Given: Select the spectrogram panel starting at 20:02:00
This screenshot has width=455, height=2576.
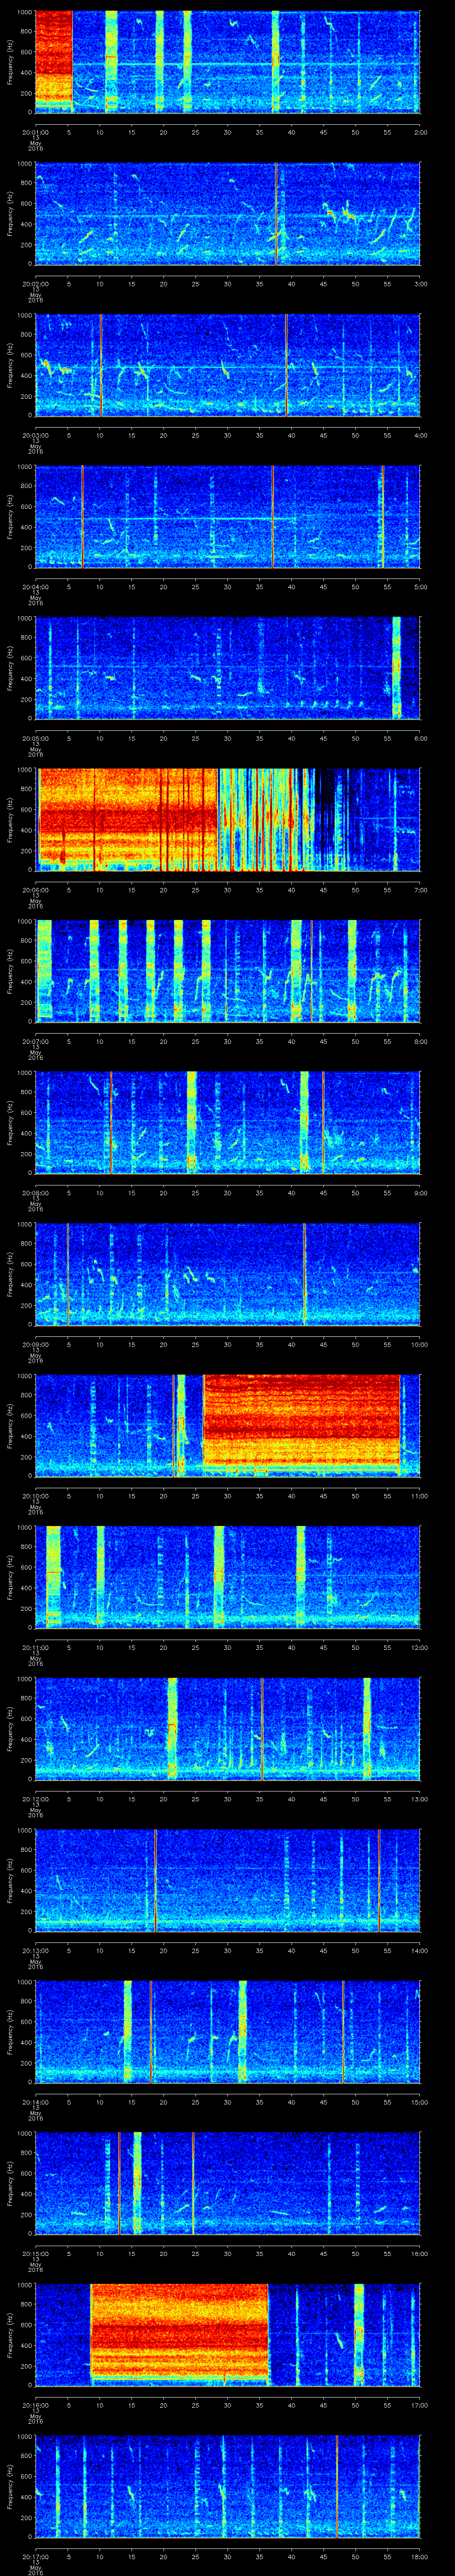Looking at the screenshot, I should click(227, 214).
